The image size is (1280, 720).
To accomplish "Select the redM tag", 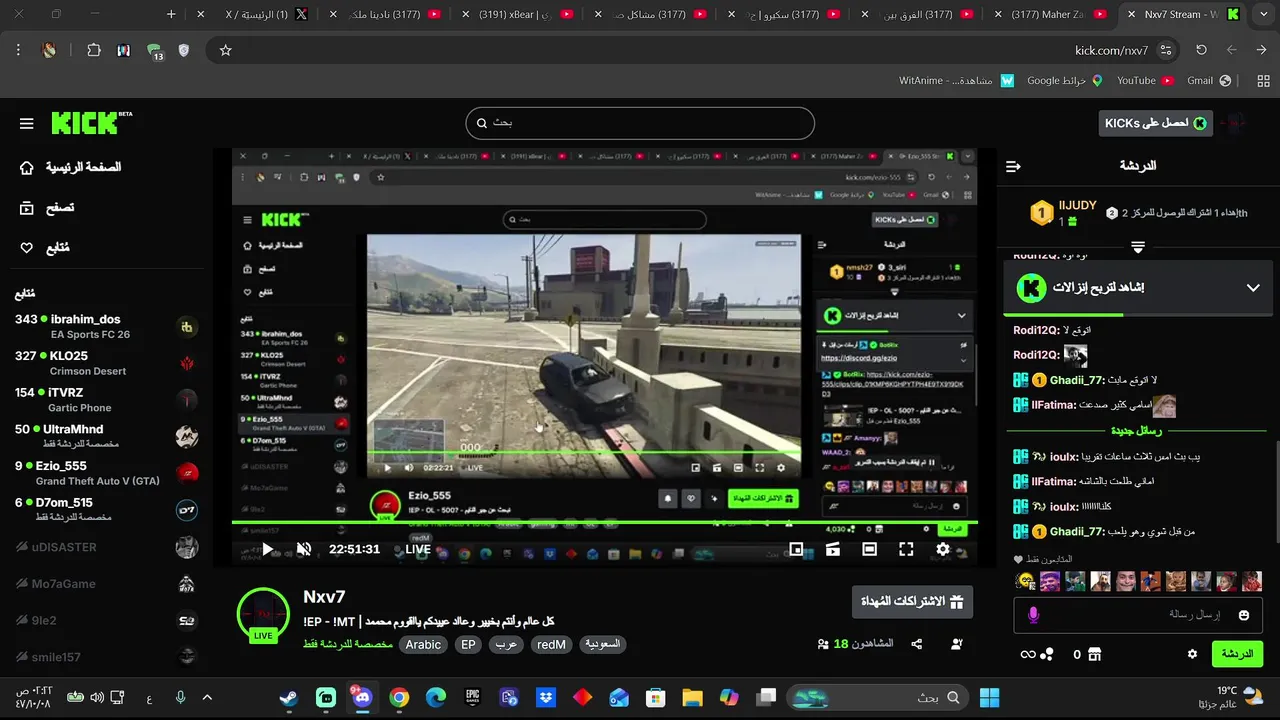I will coord(551,645).
